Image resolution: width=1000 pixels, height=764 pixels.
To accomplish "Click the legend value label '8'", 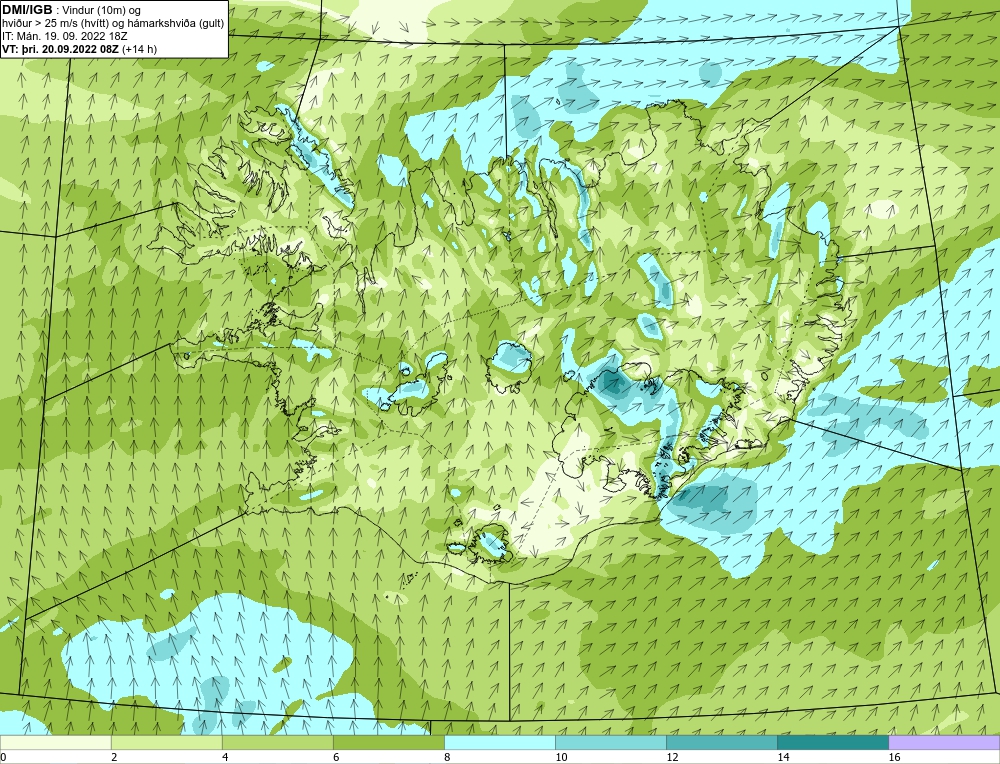I will click(447, 757).
